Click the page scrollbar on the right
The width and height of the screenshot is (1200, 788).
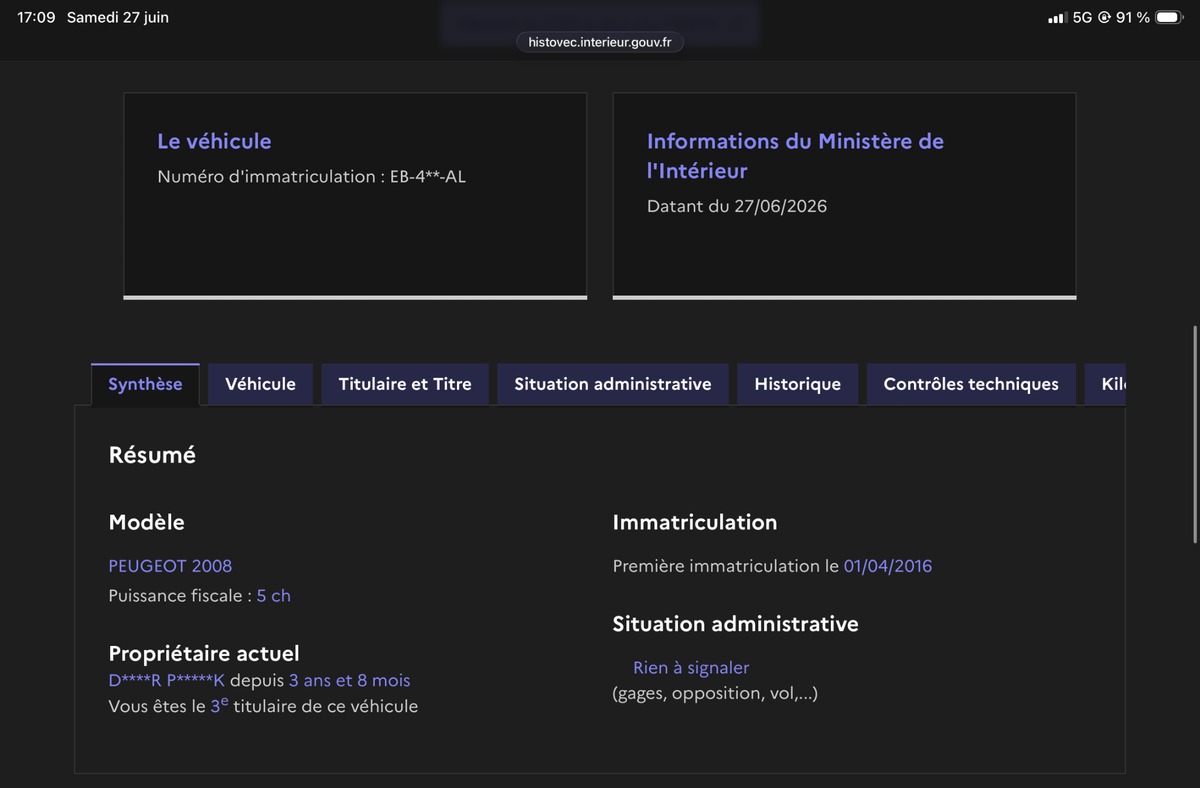[1196, 434]
